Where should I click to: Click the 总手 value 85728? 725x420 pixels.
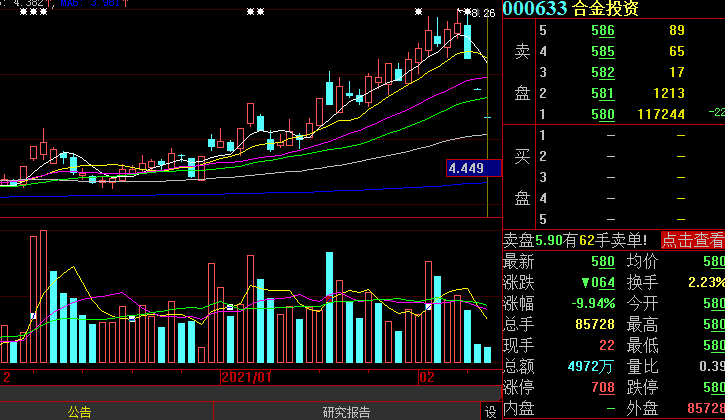click(595, 324)
